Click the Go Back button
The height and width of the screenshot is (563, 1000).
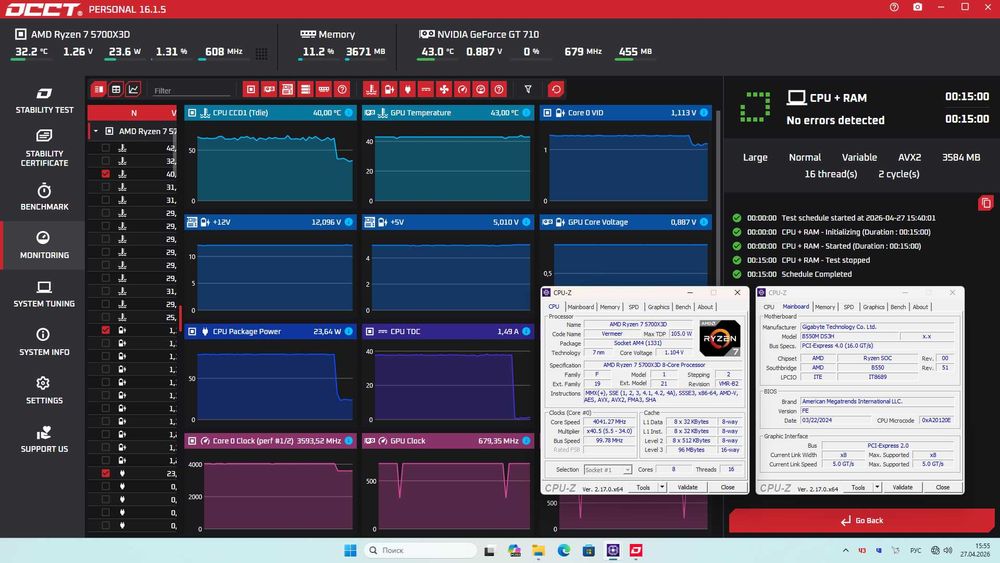862,520
